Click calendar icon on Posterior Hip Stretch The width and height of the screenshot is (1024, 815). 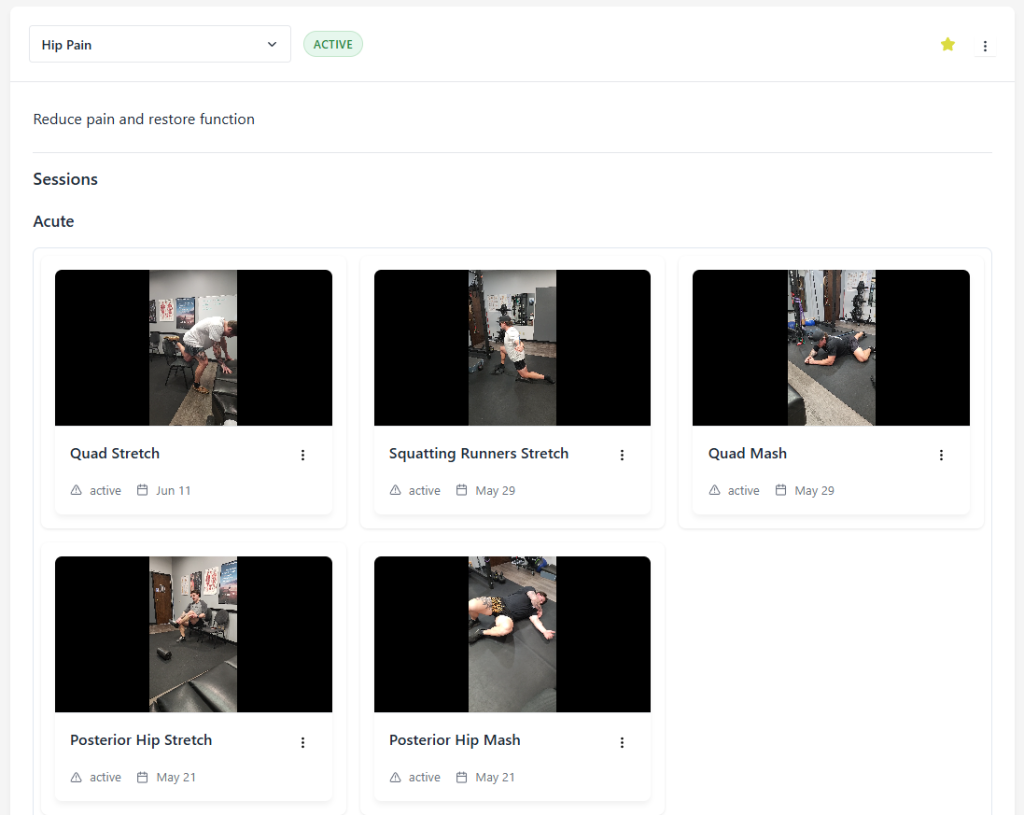tap(142, 777)
